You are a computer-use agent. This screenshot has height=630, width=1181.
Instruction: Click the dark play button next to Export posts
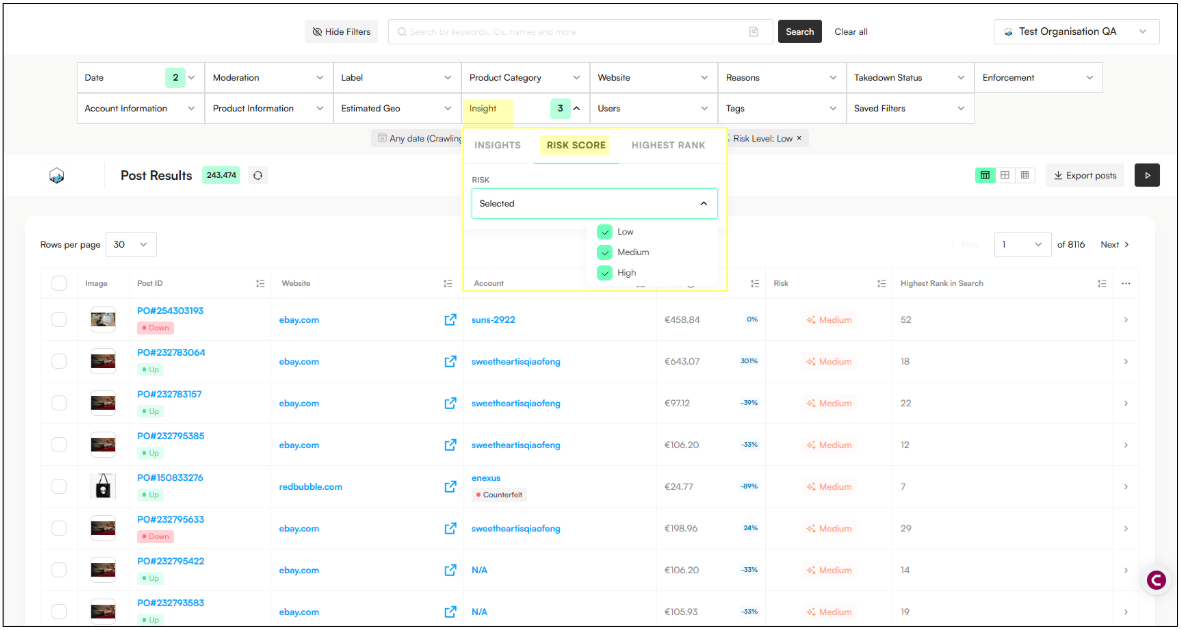1146,175
